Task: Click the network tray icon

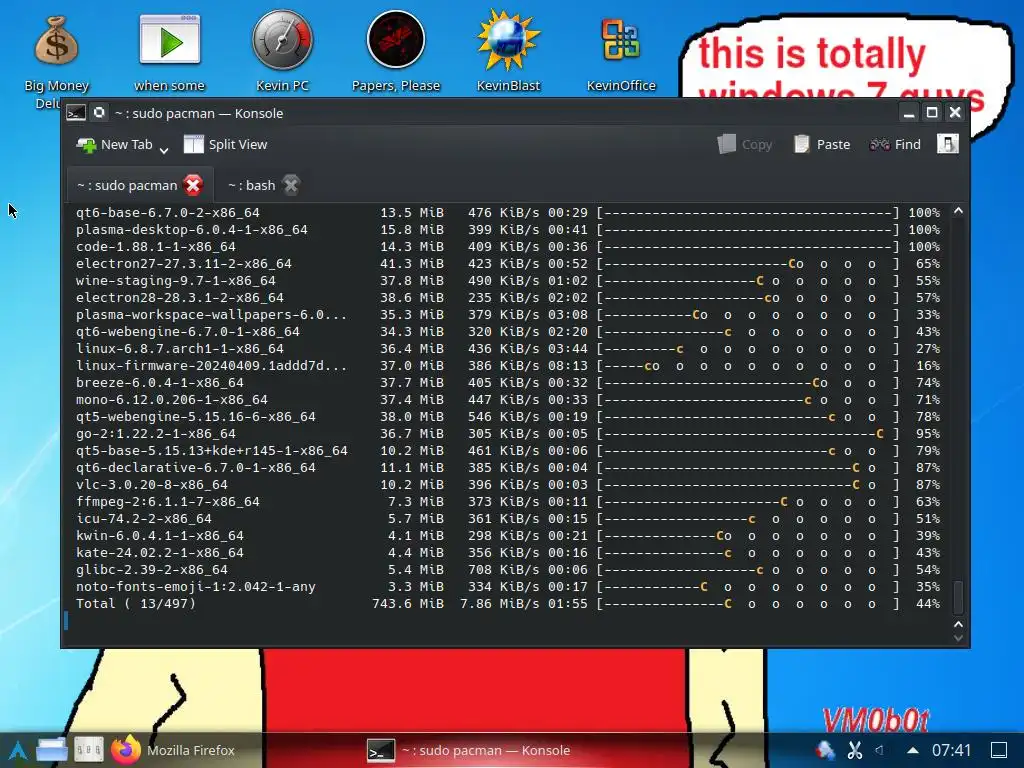Action: click(824, 750)
